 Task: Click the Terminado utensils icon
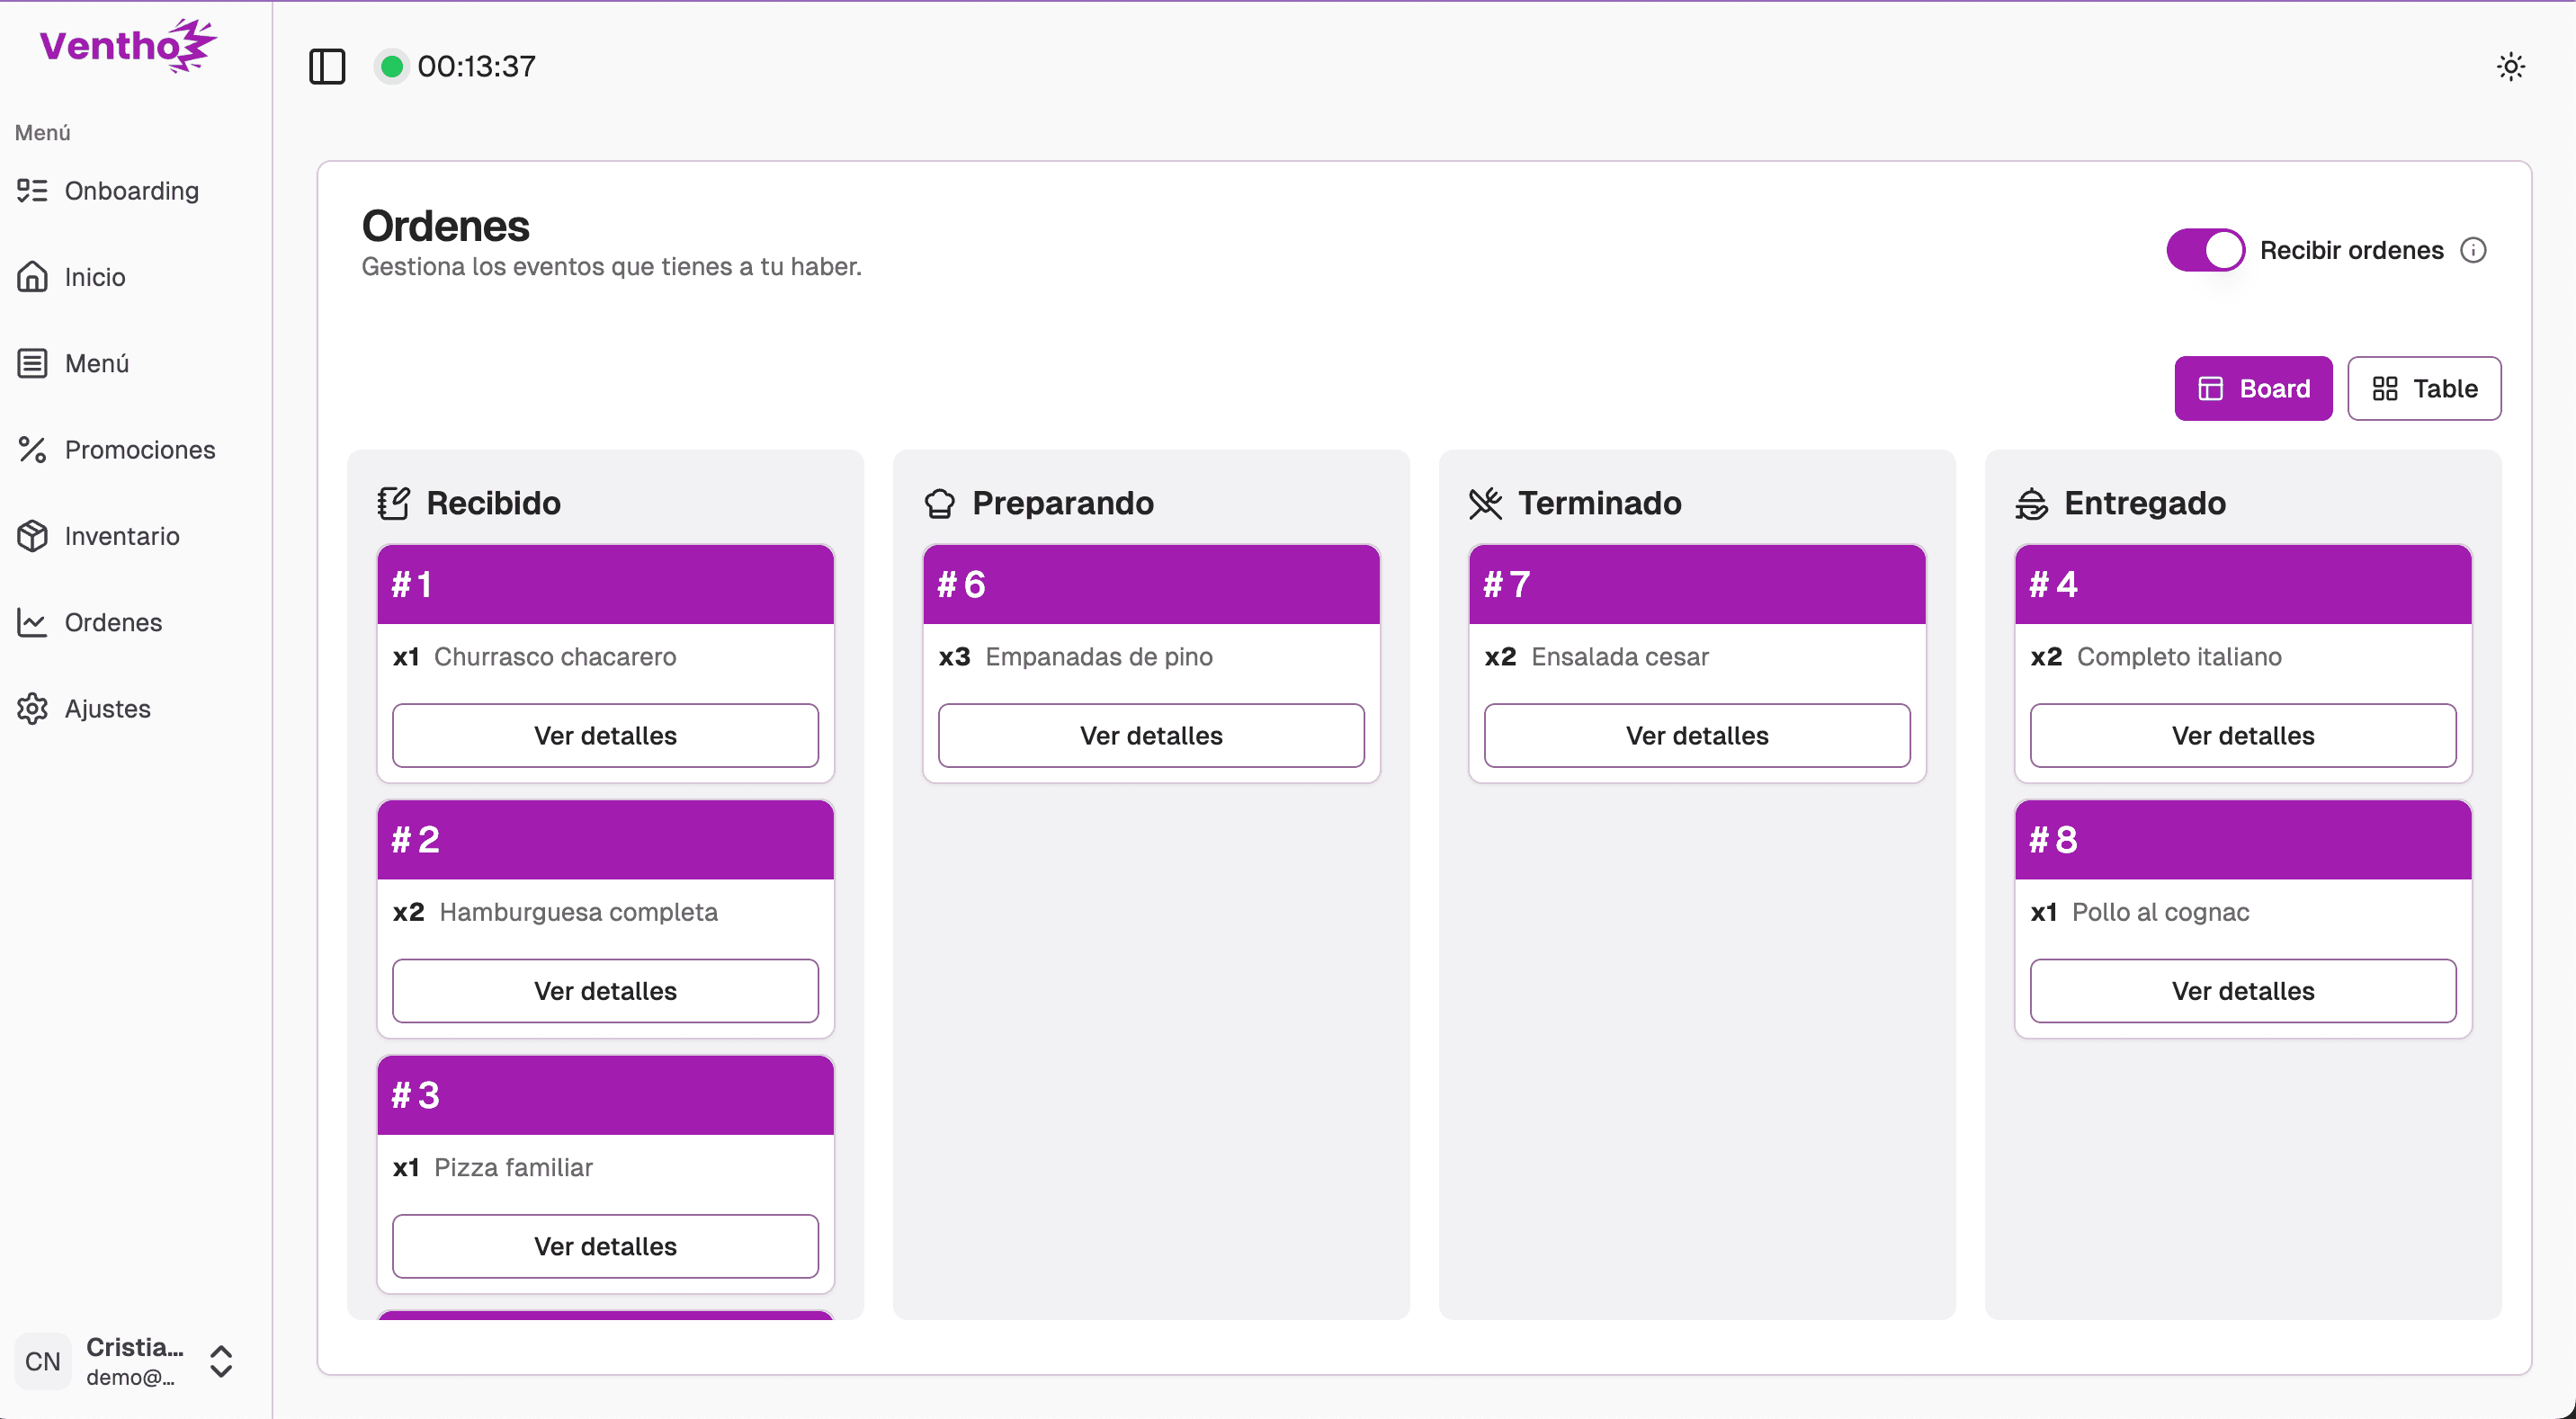pyautogui.click(x=1485, y=503)
